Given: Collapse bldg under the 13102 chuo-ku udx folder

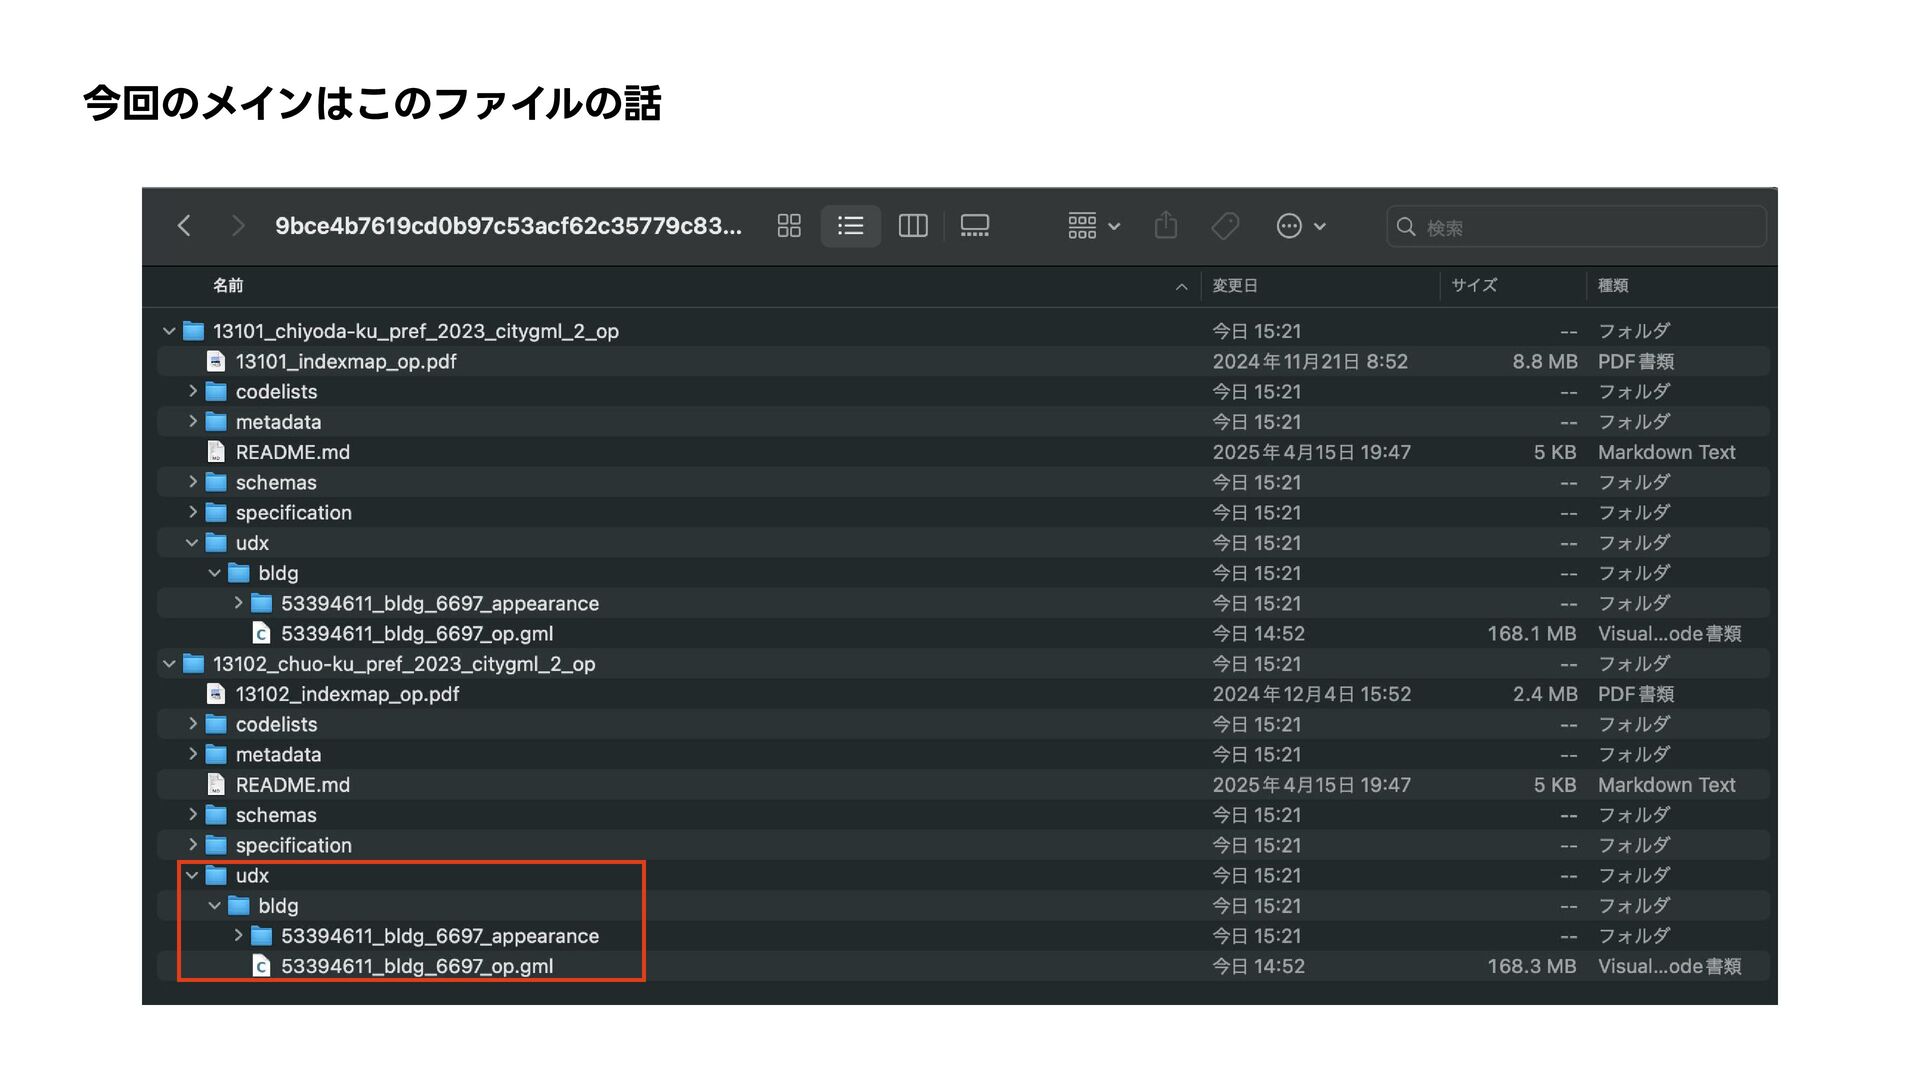Looking at the screenshot, I should pyautogui.click(x=215, y=906).
